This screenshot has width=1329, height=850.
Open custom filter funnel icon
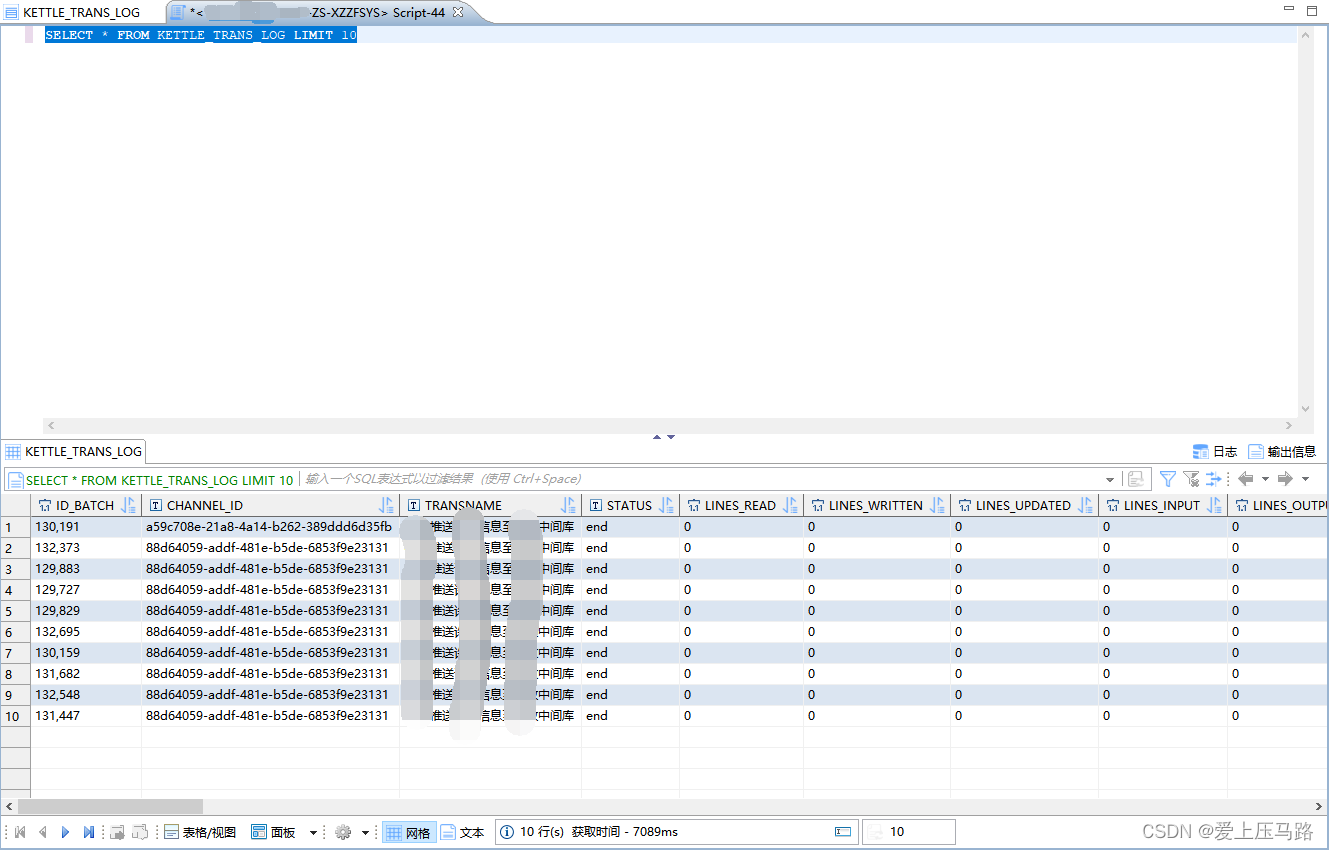tap(1167, 479)
